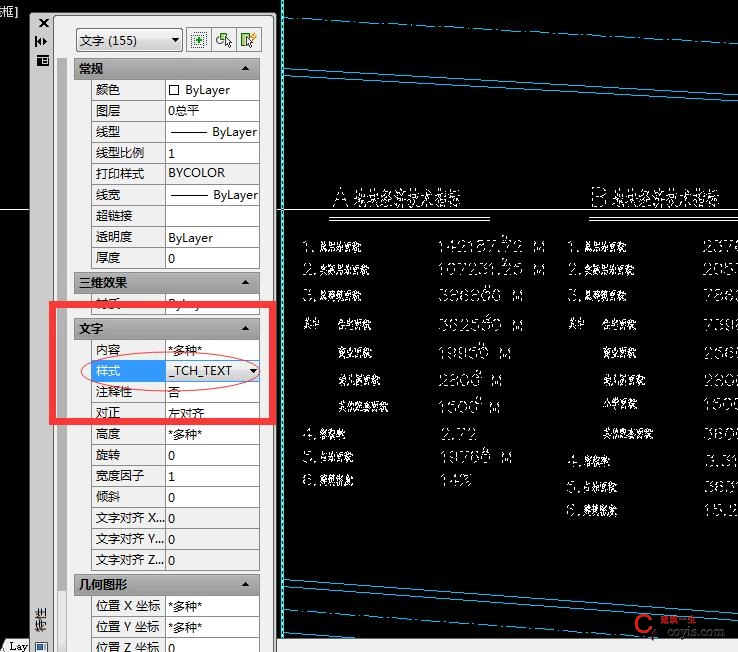Select the 样式 property label

click(128, 371)
